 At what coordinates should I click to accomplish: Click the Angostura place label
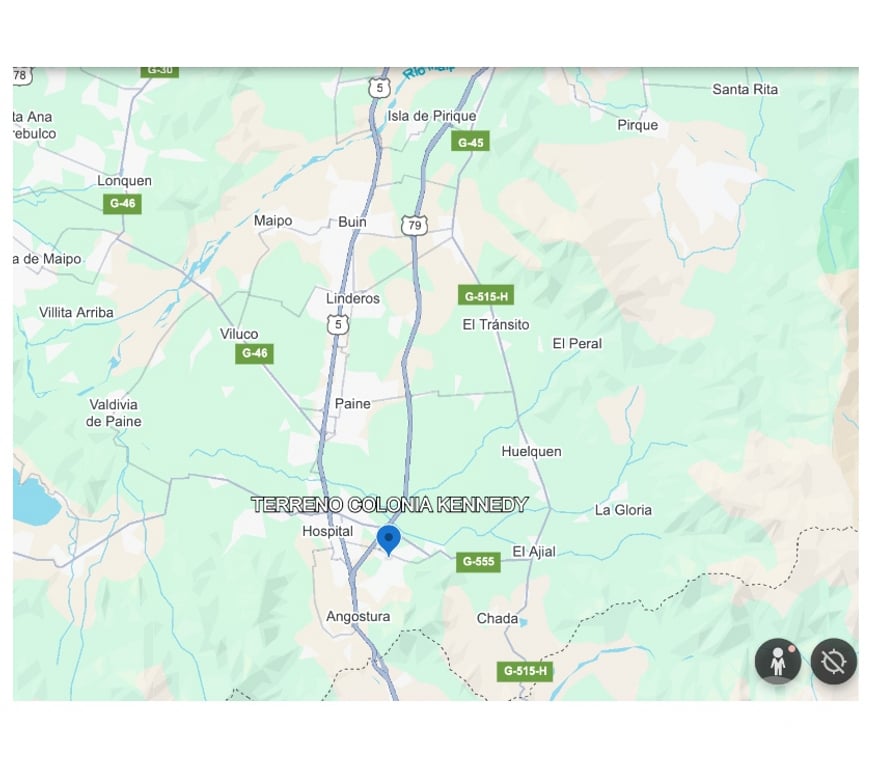tap(358, 617)
